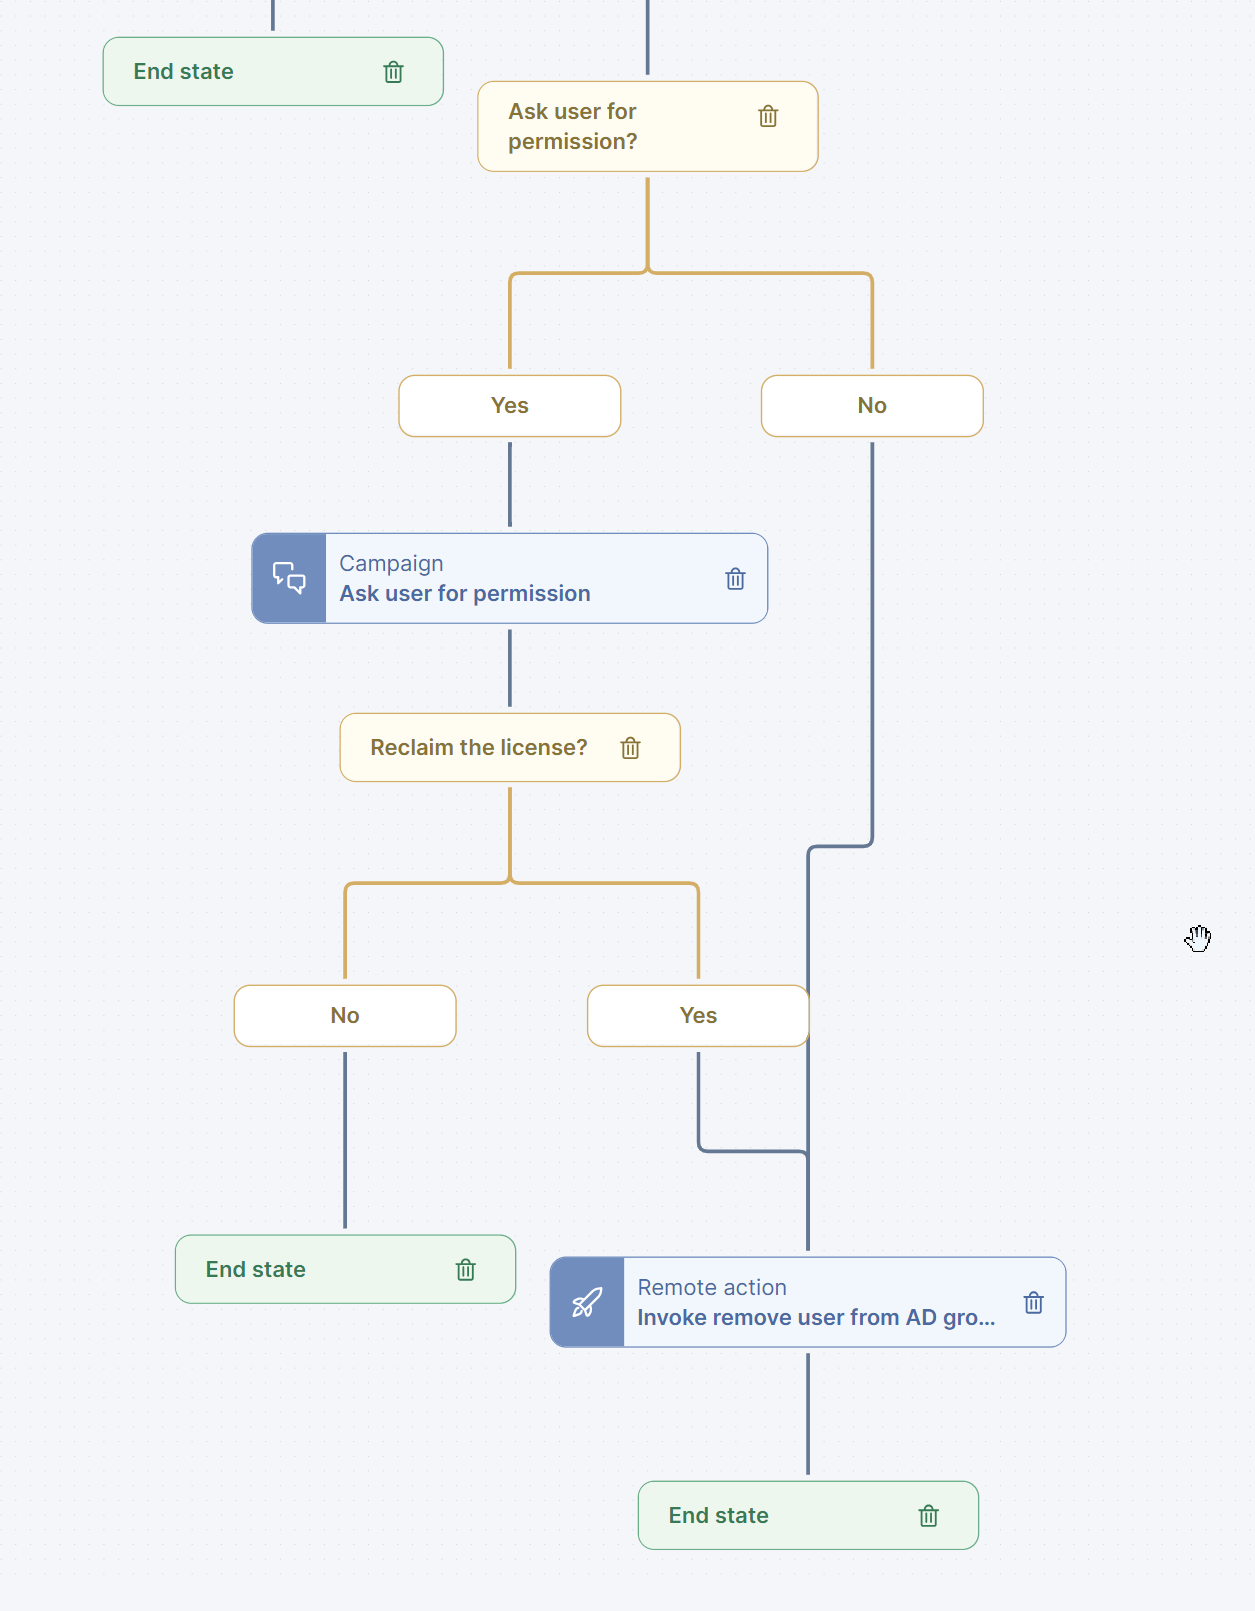
Task: Delete the End state under No branch
Action: (x=466, y=1270)
